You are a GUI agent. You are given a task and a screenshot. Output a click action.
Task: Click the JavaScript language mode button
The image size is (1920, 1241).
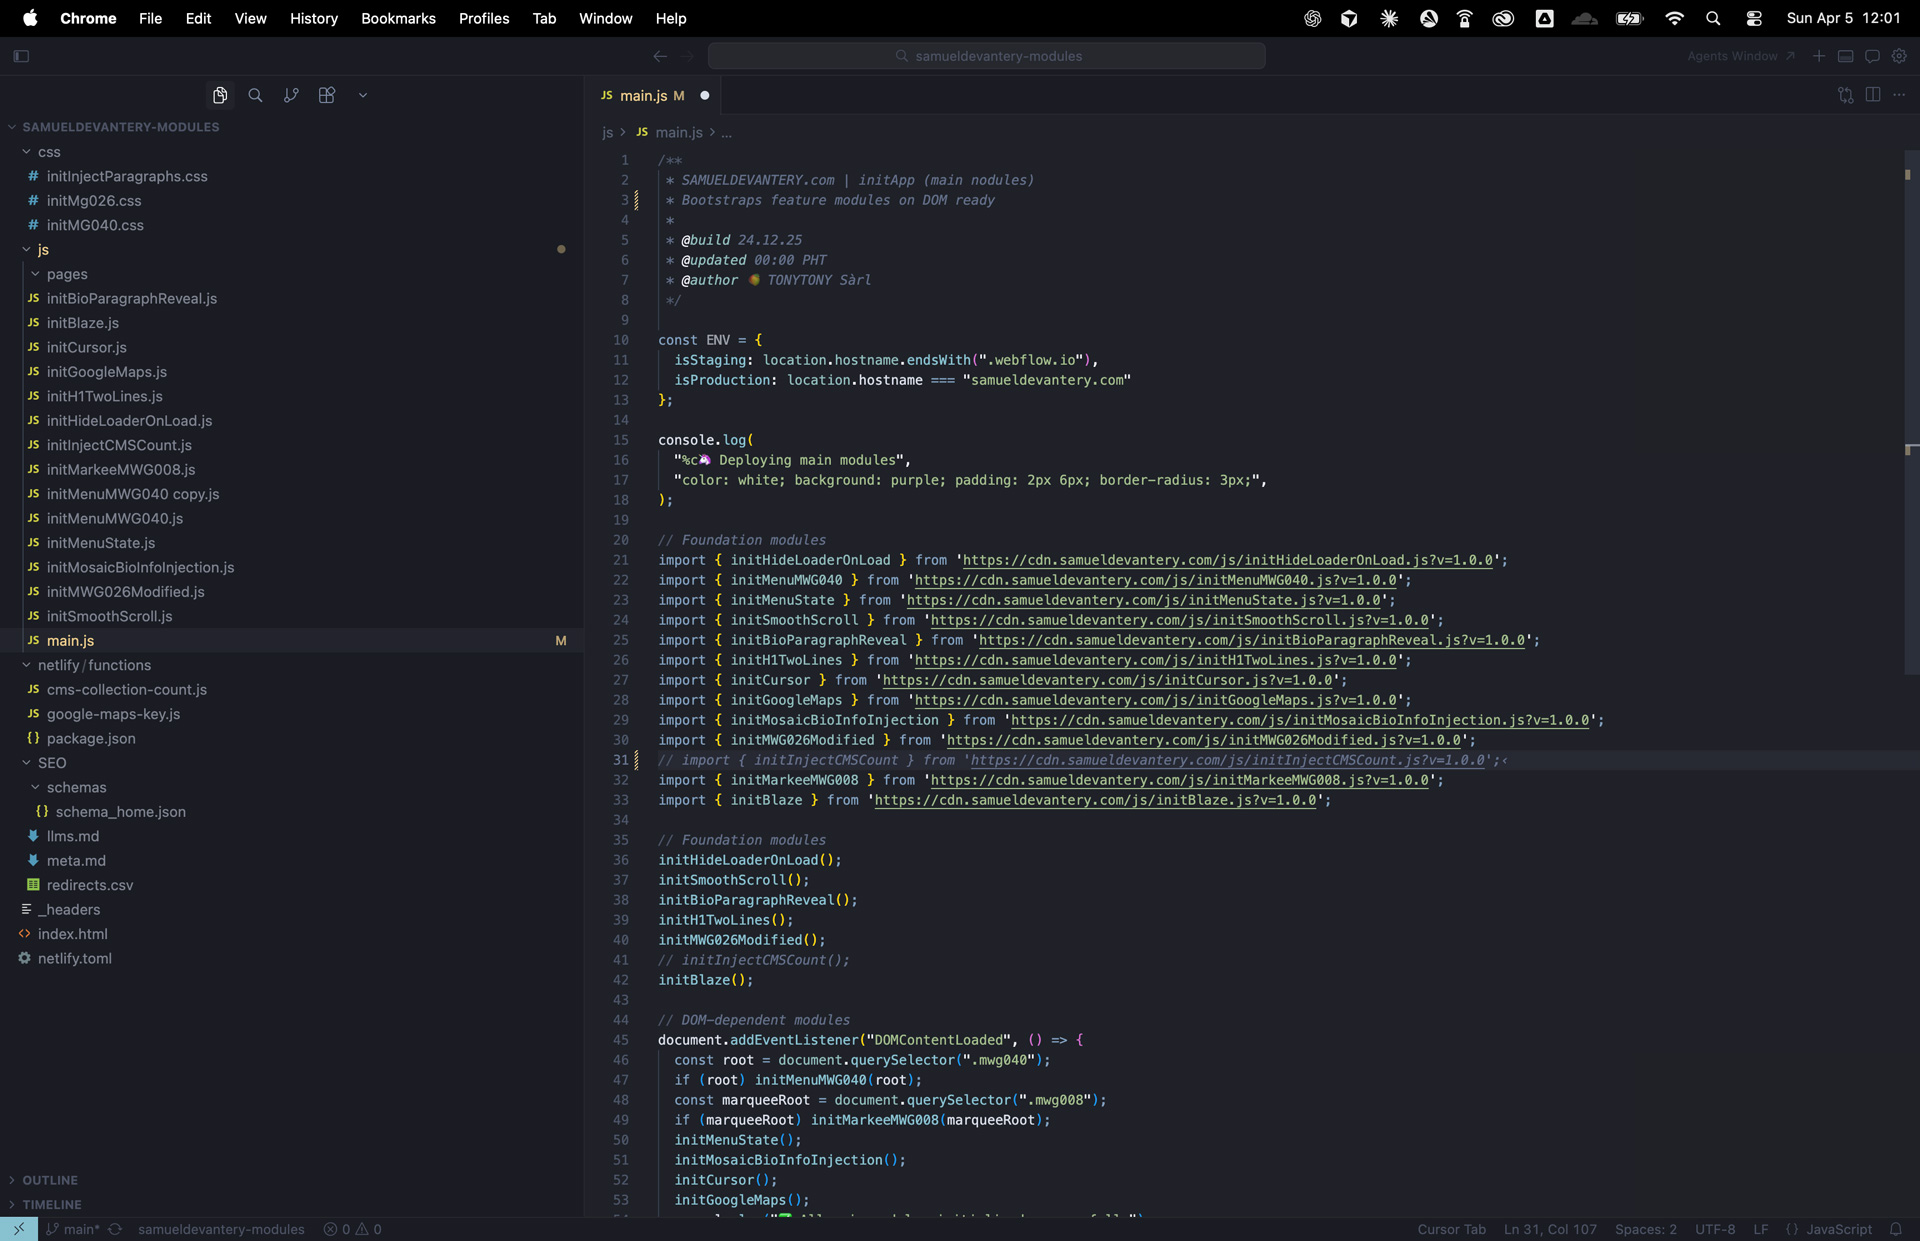coord(1838,1229)
